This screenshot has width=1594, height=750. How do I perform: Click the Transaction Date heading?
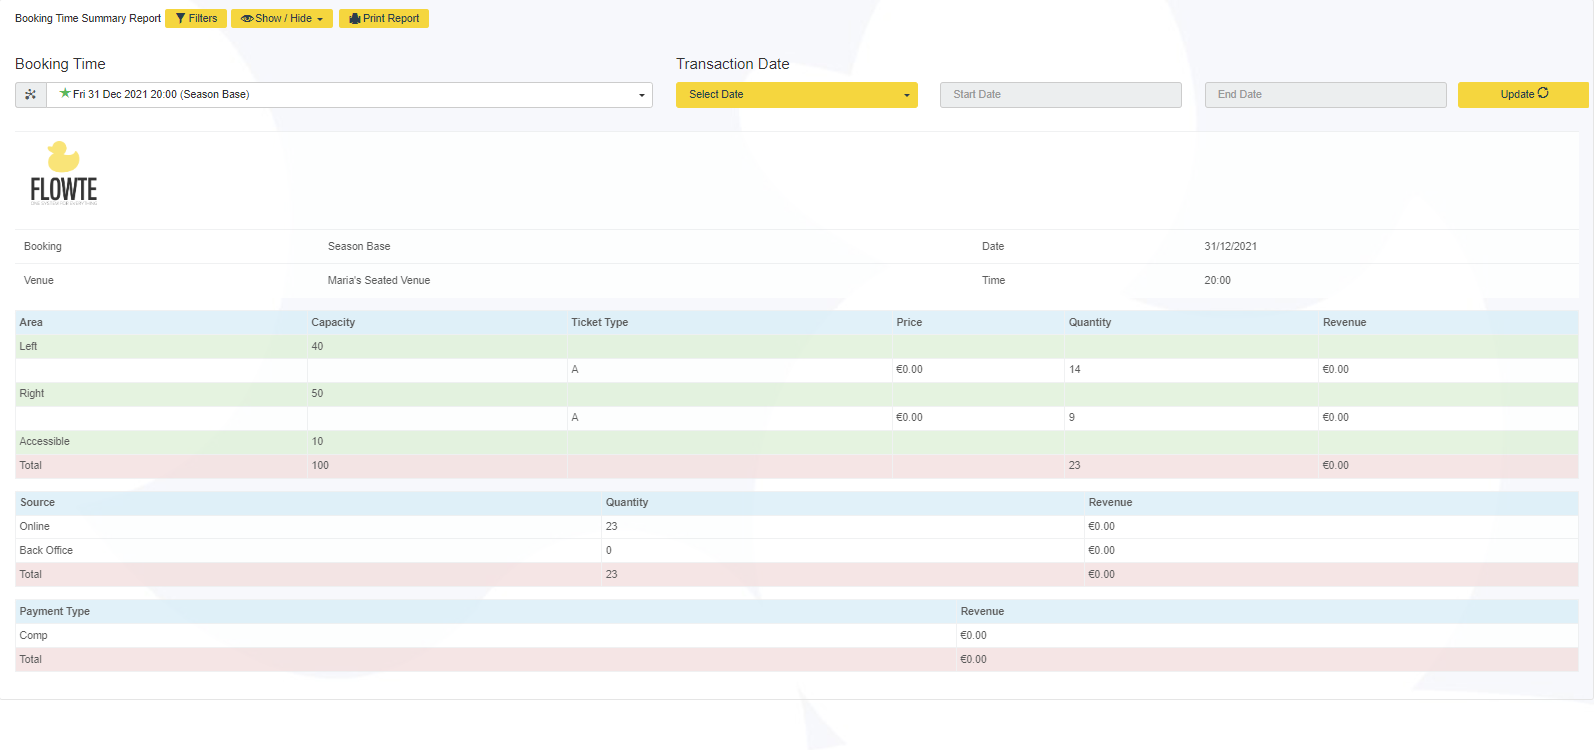(x=733, y=64)
